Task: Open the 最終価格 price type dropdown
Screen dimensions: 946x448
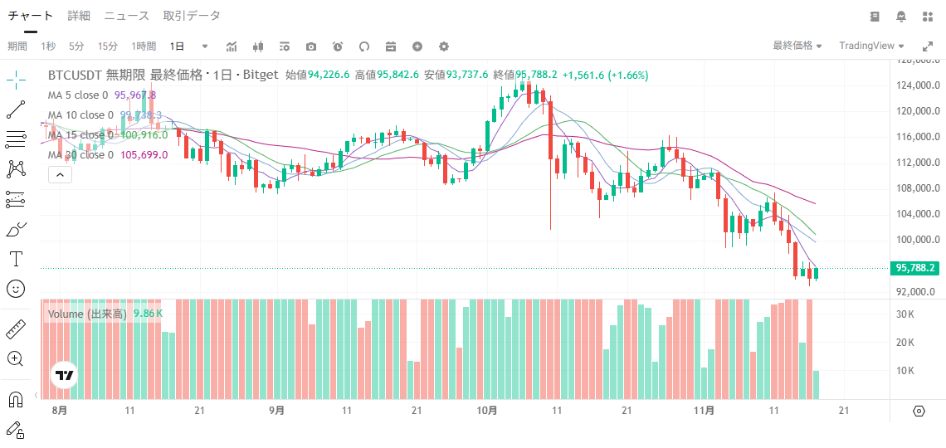Action: (x=797, y=46)
